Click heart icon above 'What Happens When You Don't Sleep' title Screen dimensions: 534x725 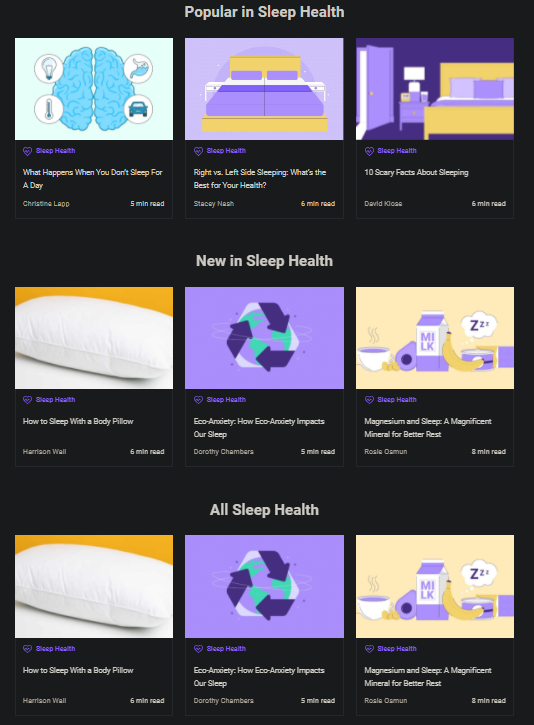click(27, 151)
